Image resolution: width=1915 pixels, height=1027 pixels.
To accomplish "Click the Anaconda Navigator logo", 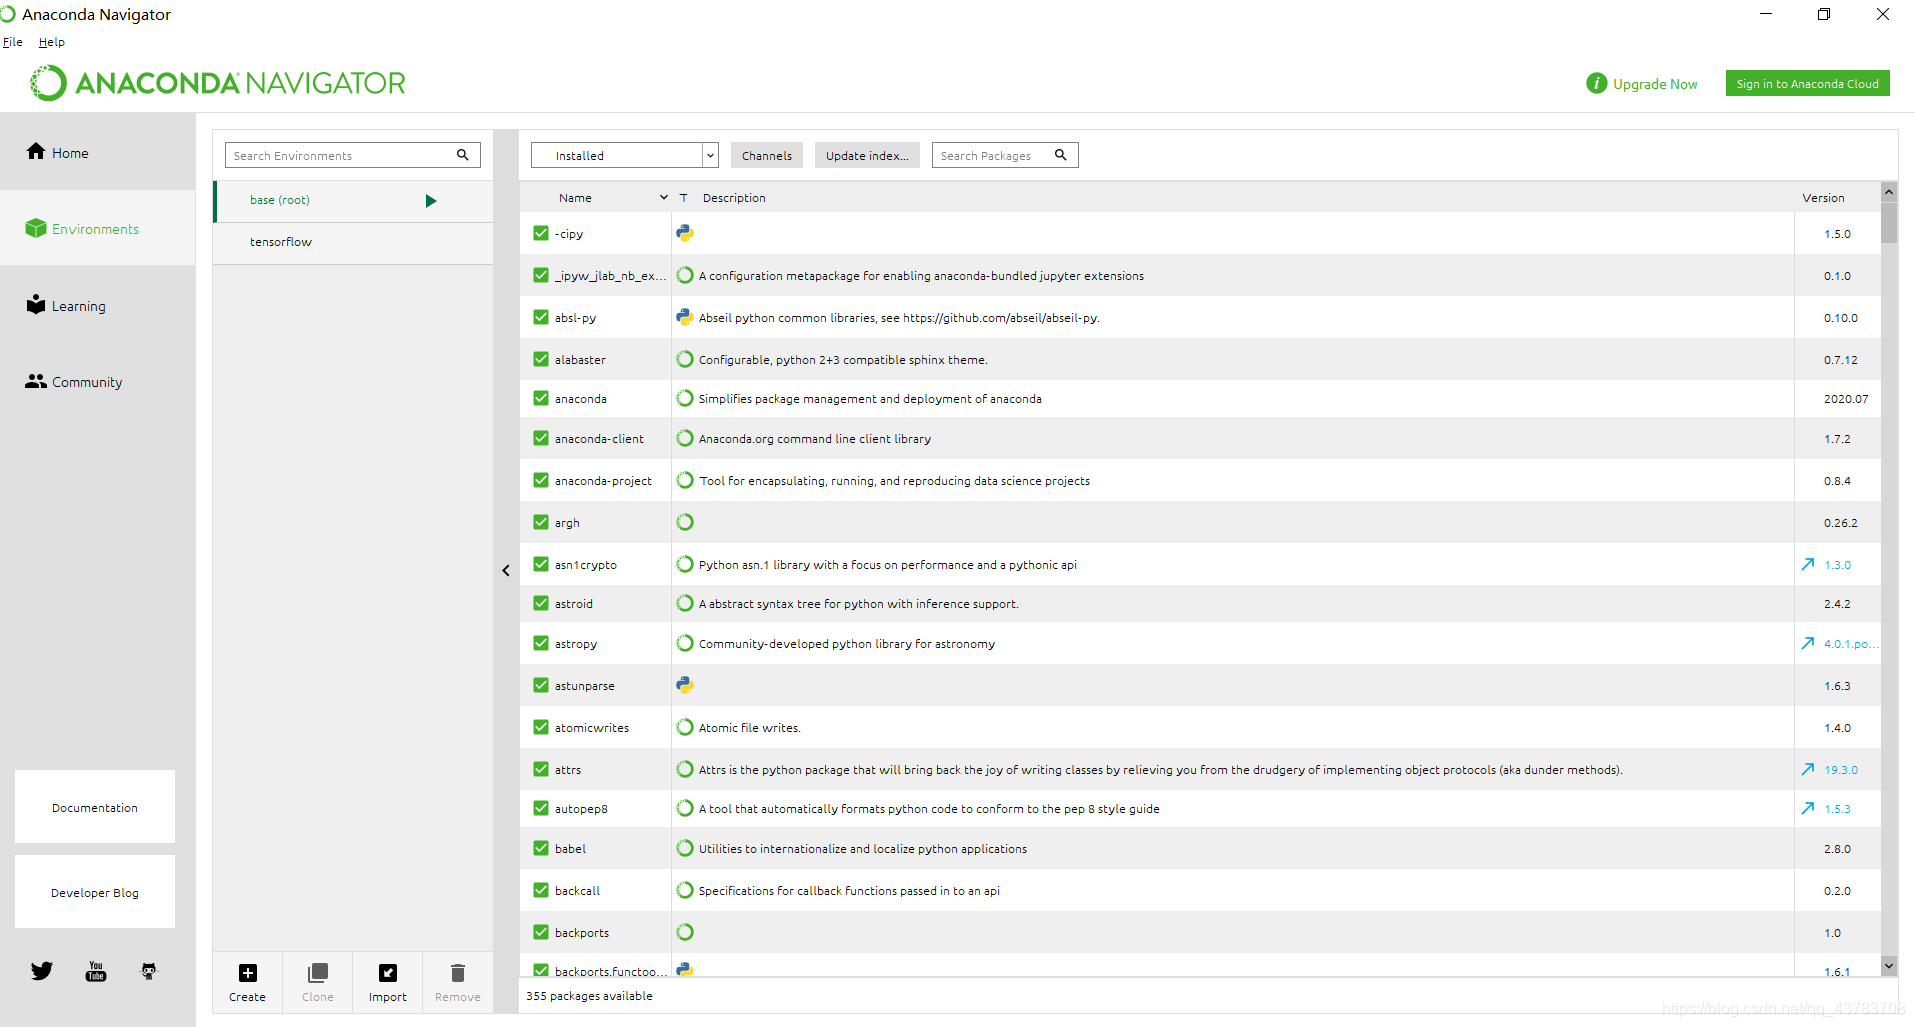I will click(x=218, y=83).
